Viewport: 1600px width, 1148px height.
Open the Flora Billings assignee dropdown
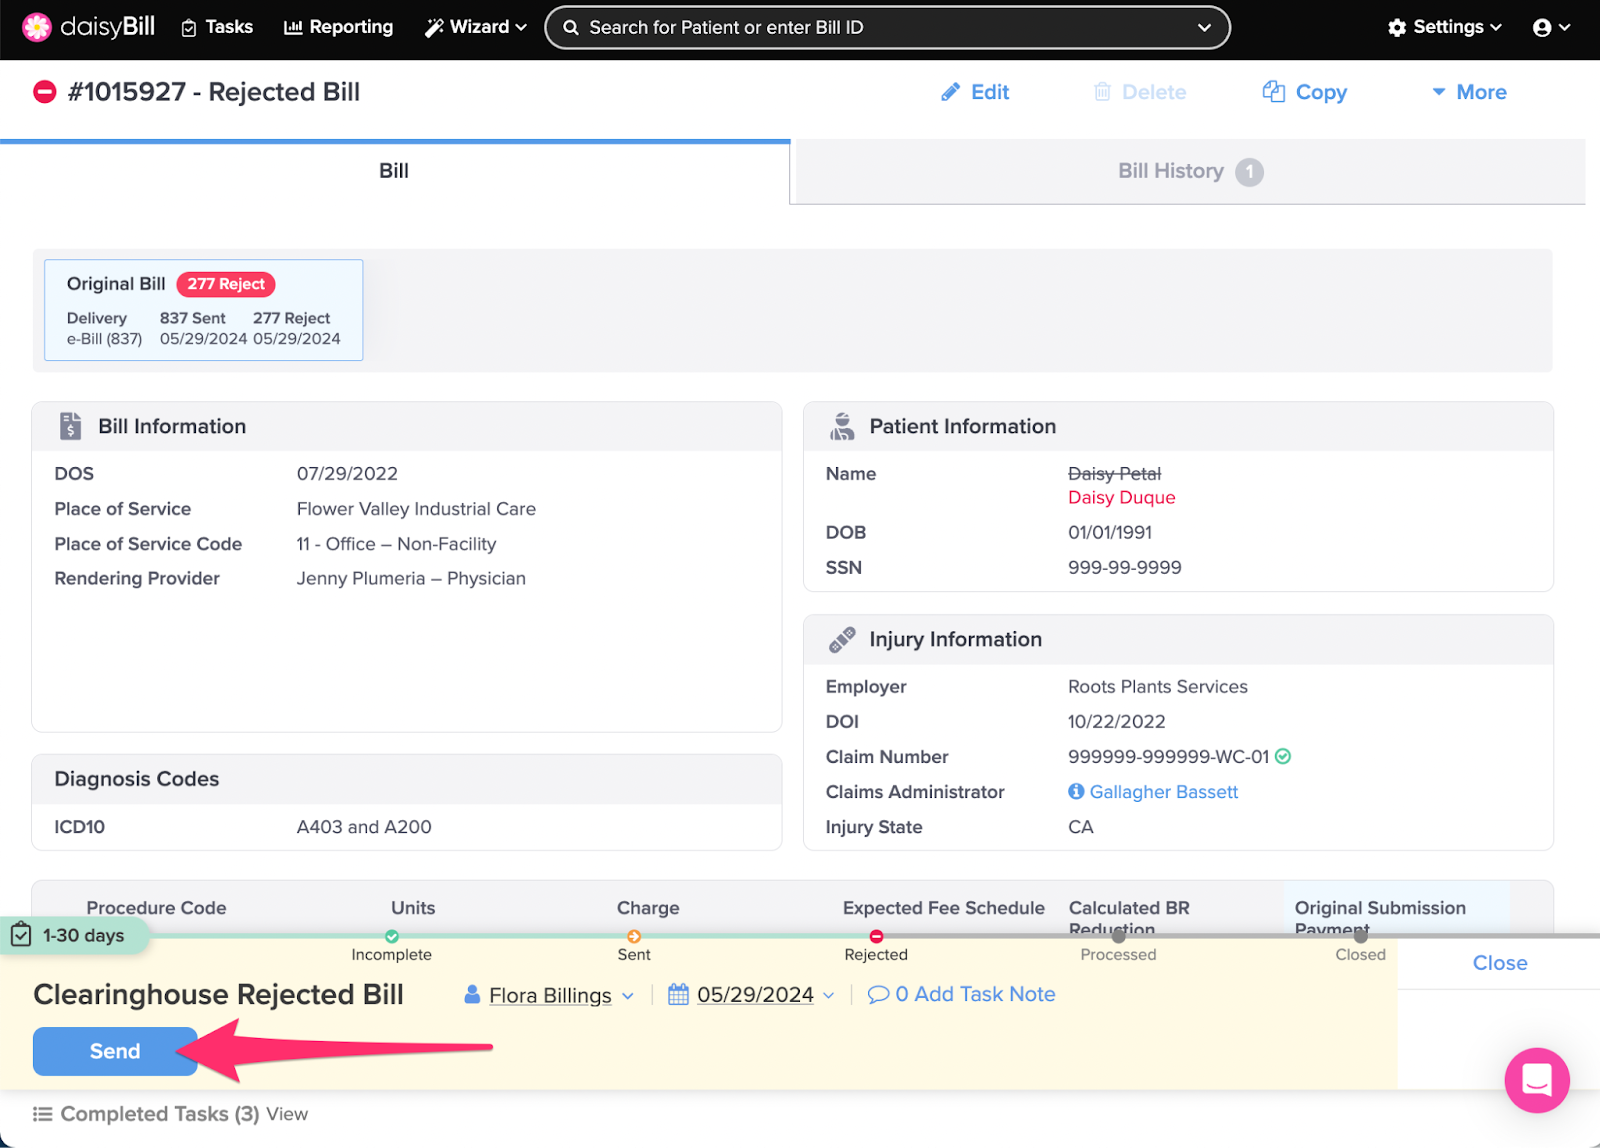[x=550, y=995]
